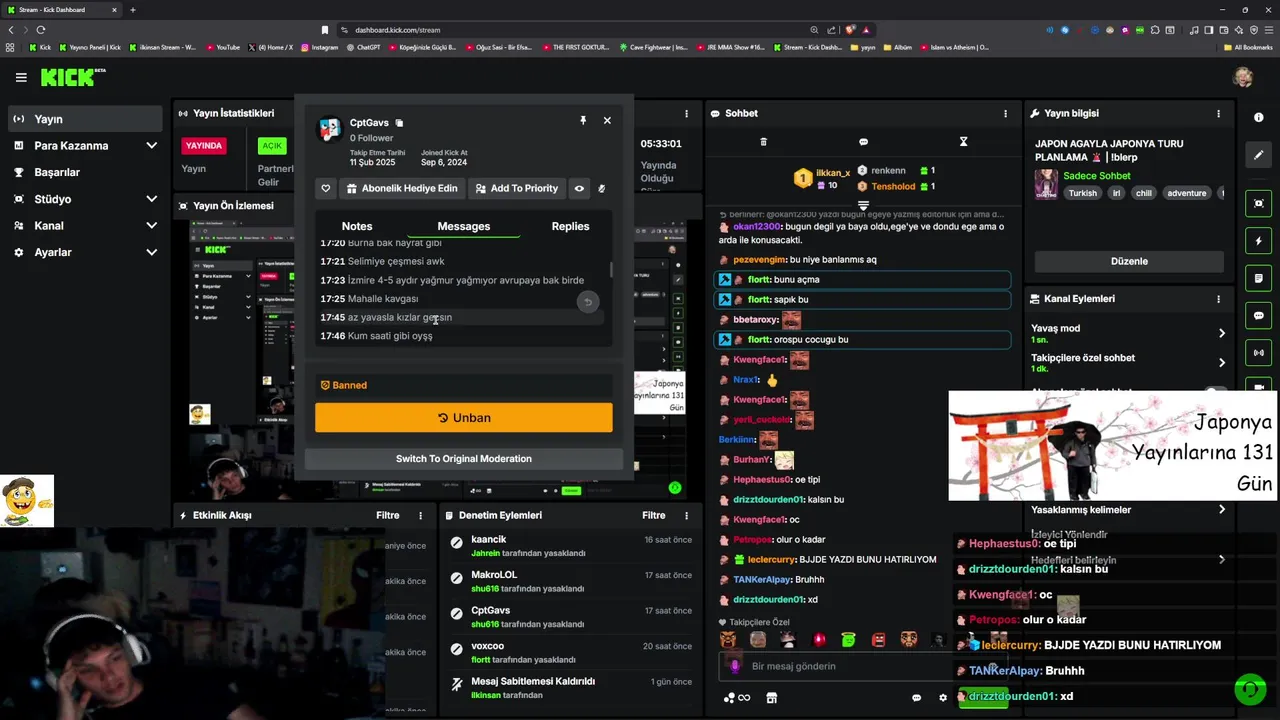Viewport: 1280px width, 720px height.
Task: Select voxcoo moderation entry
Action: click(570, 653)
